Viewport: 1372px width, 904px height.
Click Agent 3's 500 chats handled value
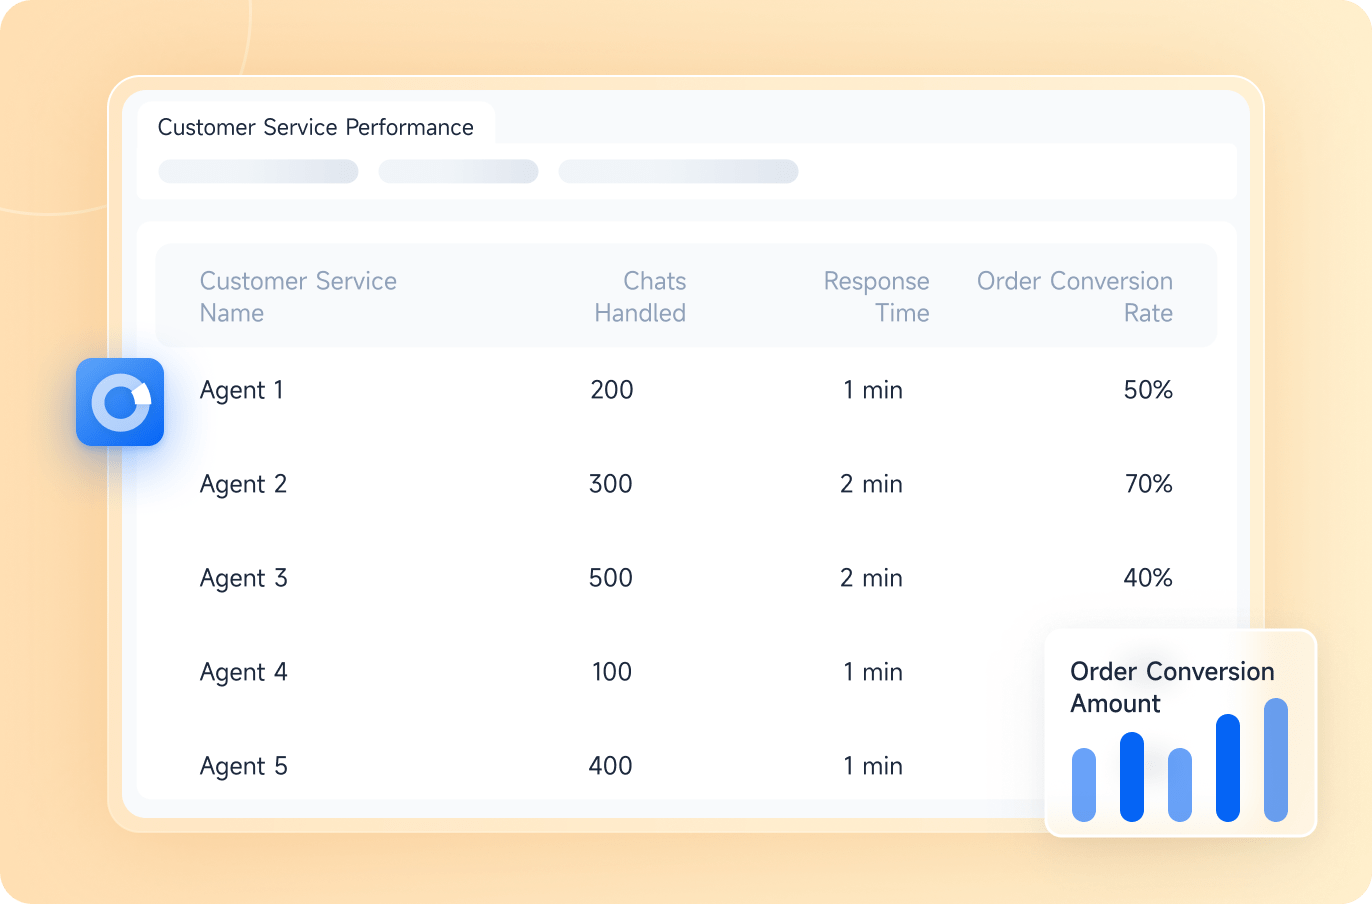coord(610,578)
